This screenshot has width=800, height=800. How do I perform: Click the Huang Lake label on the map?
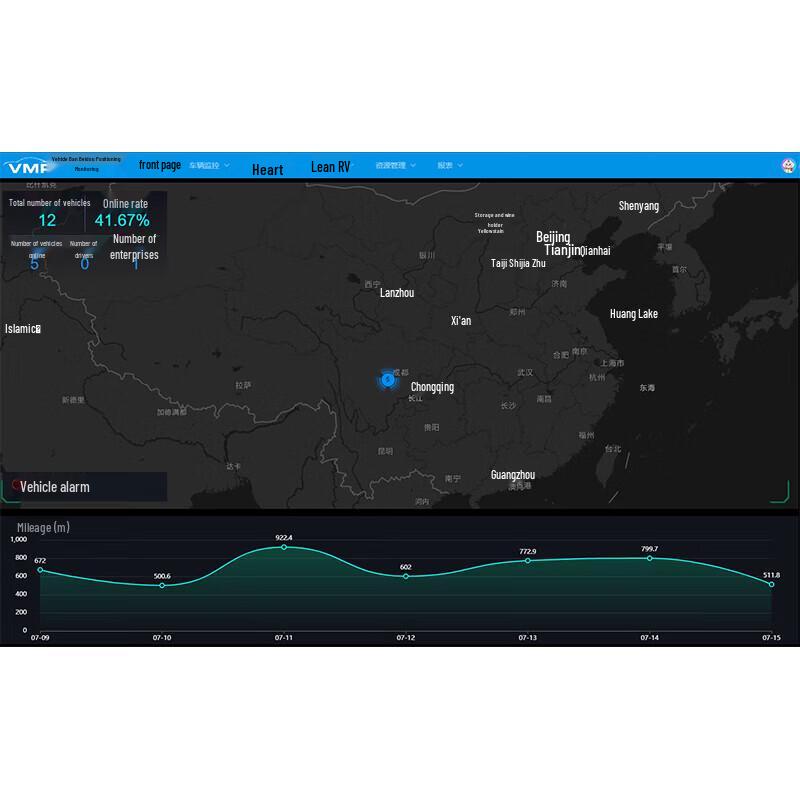click(x=634, y=314)
